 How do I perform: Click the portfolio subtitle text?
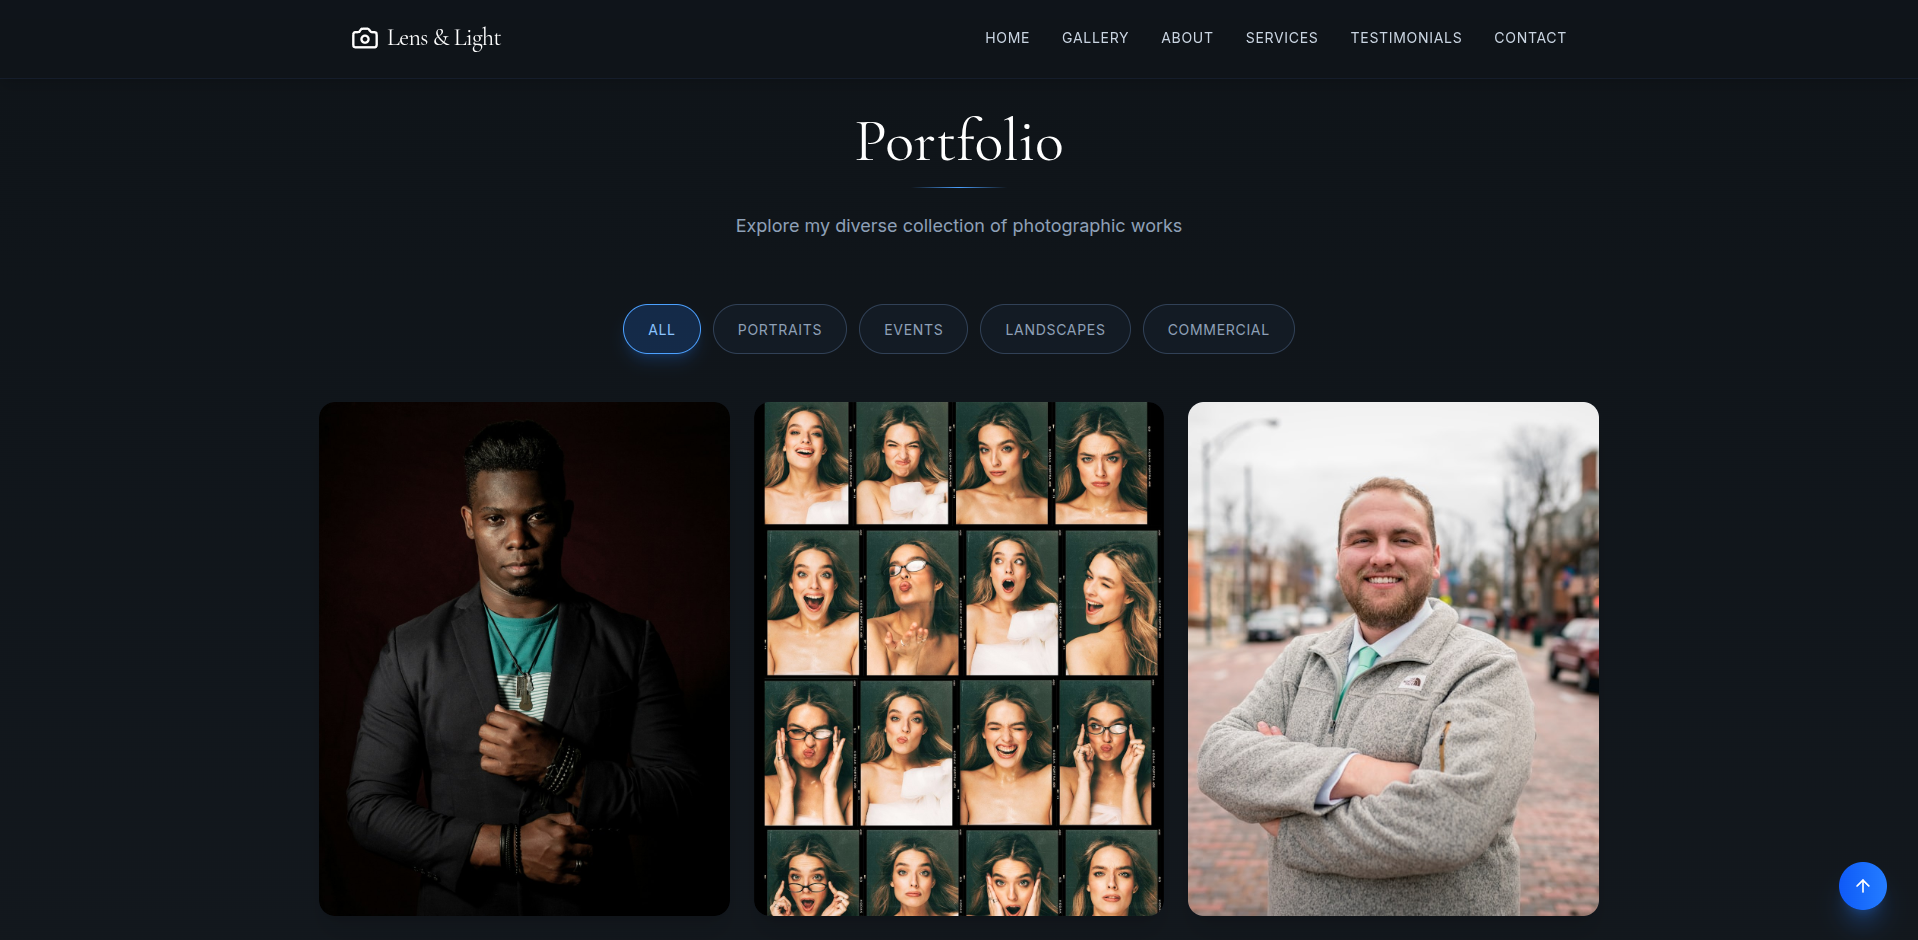coord(959,226)
